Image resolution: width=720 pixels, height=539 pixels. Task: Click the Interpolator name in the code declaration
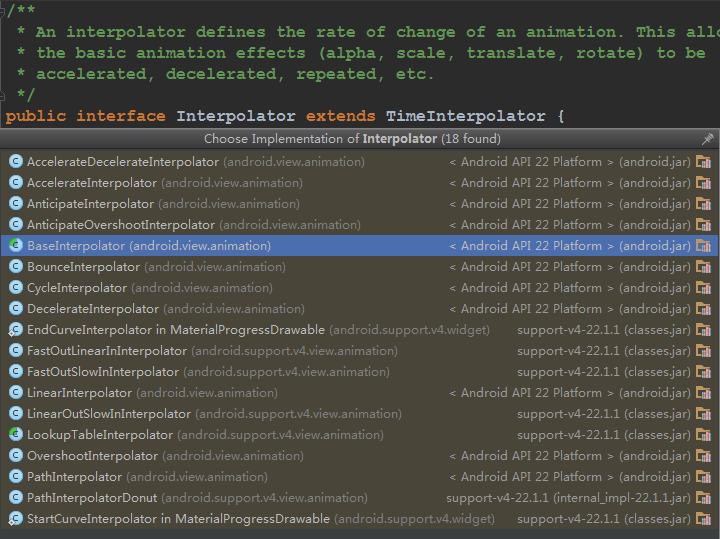point(235,116)
